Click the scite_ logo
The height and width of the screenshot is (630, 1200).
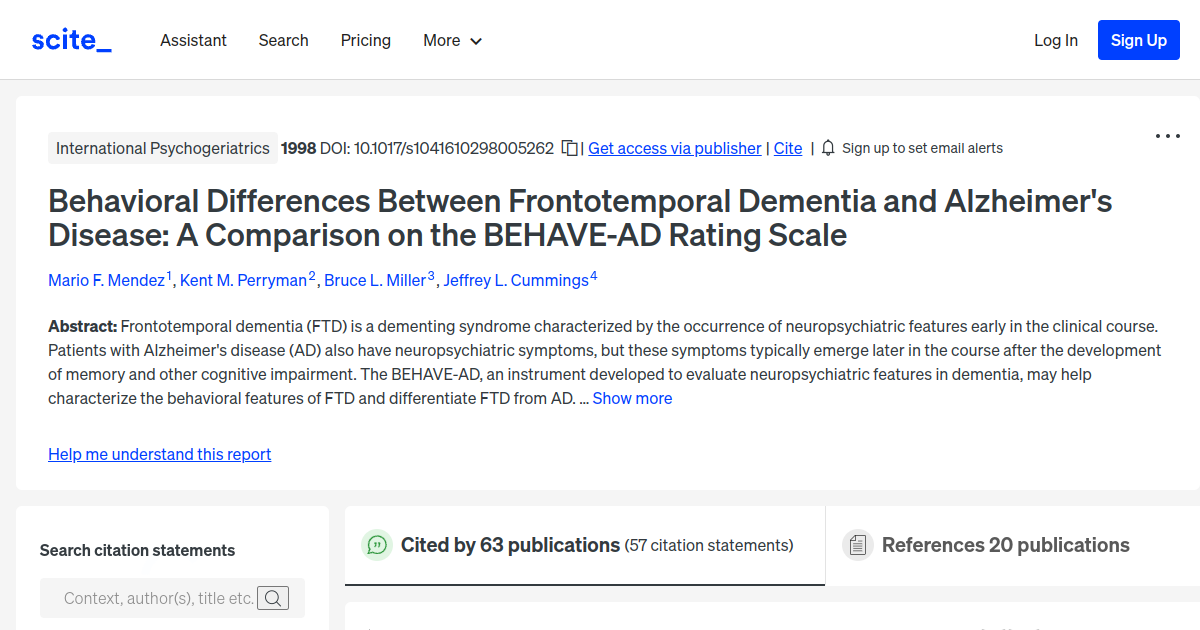click(x=71, y=39)
